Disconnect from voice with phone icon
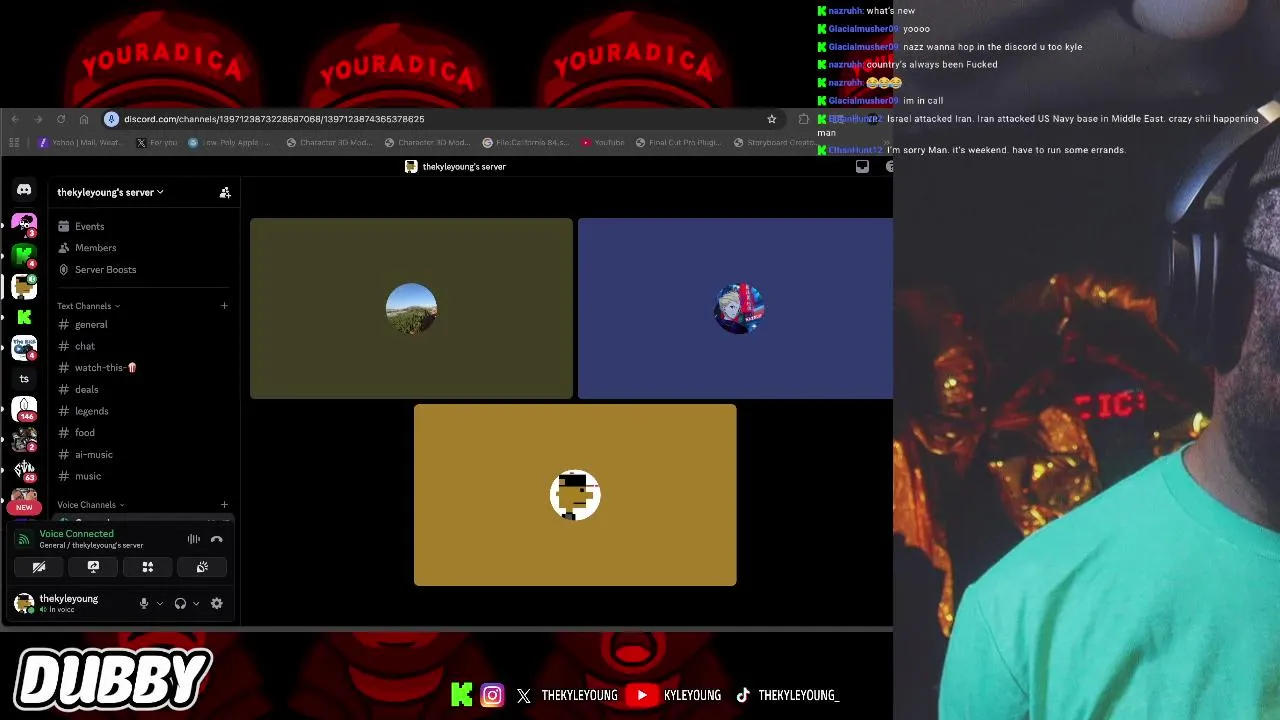Viewport: 1280px width, 720px height. coord(217,539)
